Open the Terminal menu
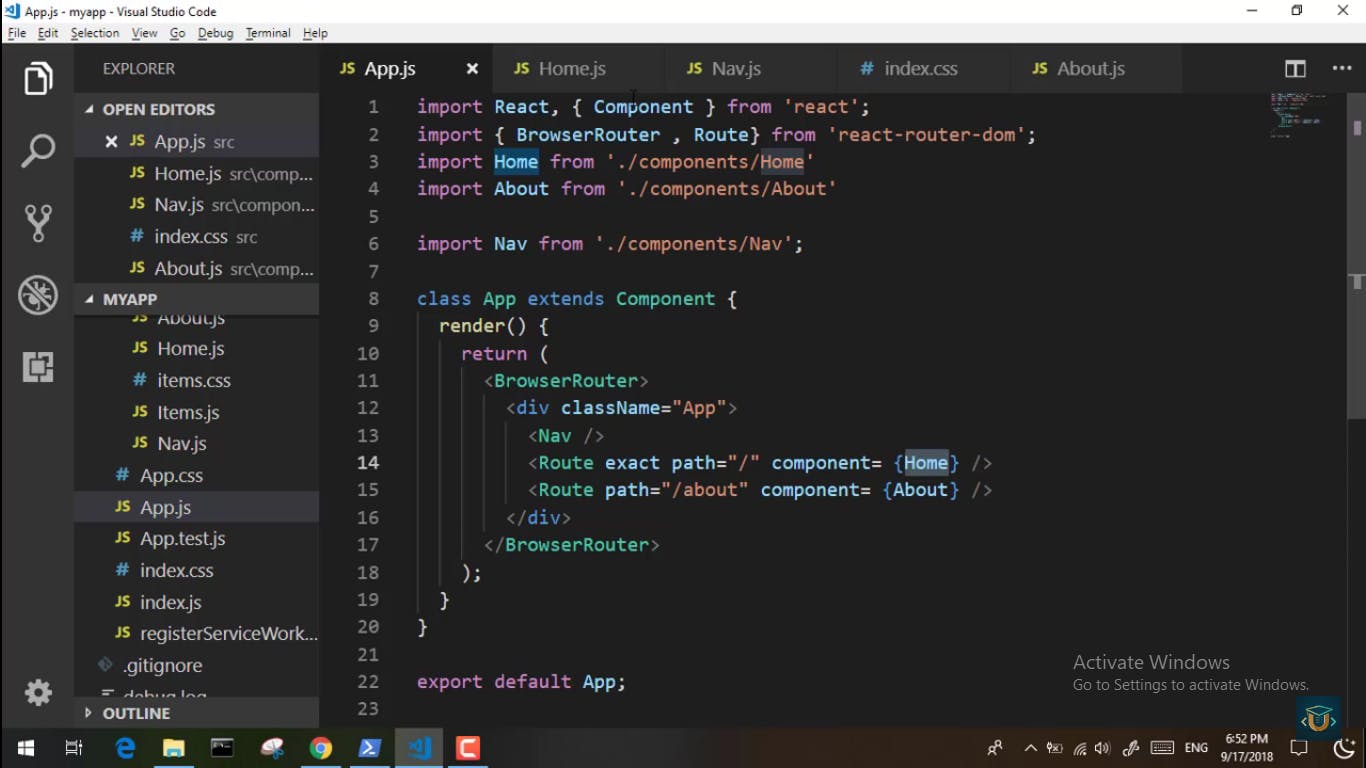This screenshot has width=1366, height=768. (268, 33)
